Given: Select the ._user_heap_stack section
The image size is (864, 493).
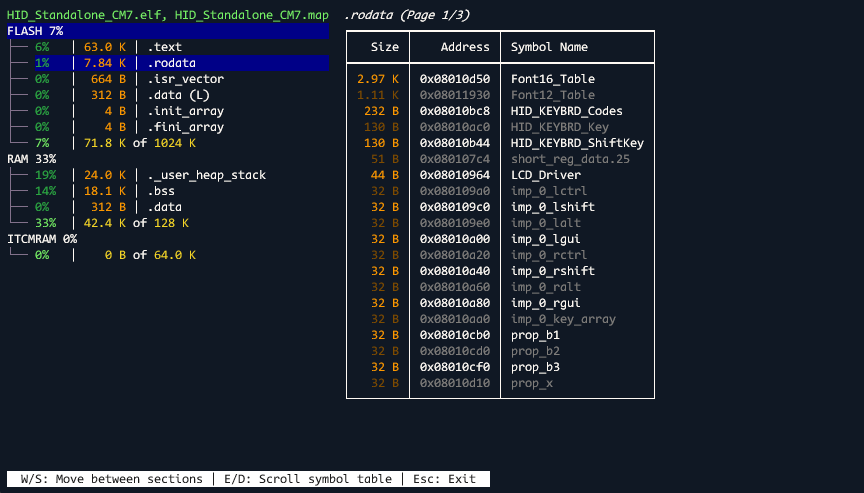Looking at the screenshot, I should click(206, 175).
